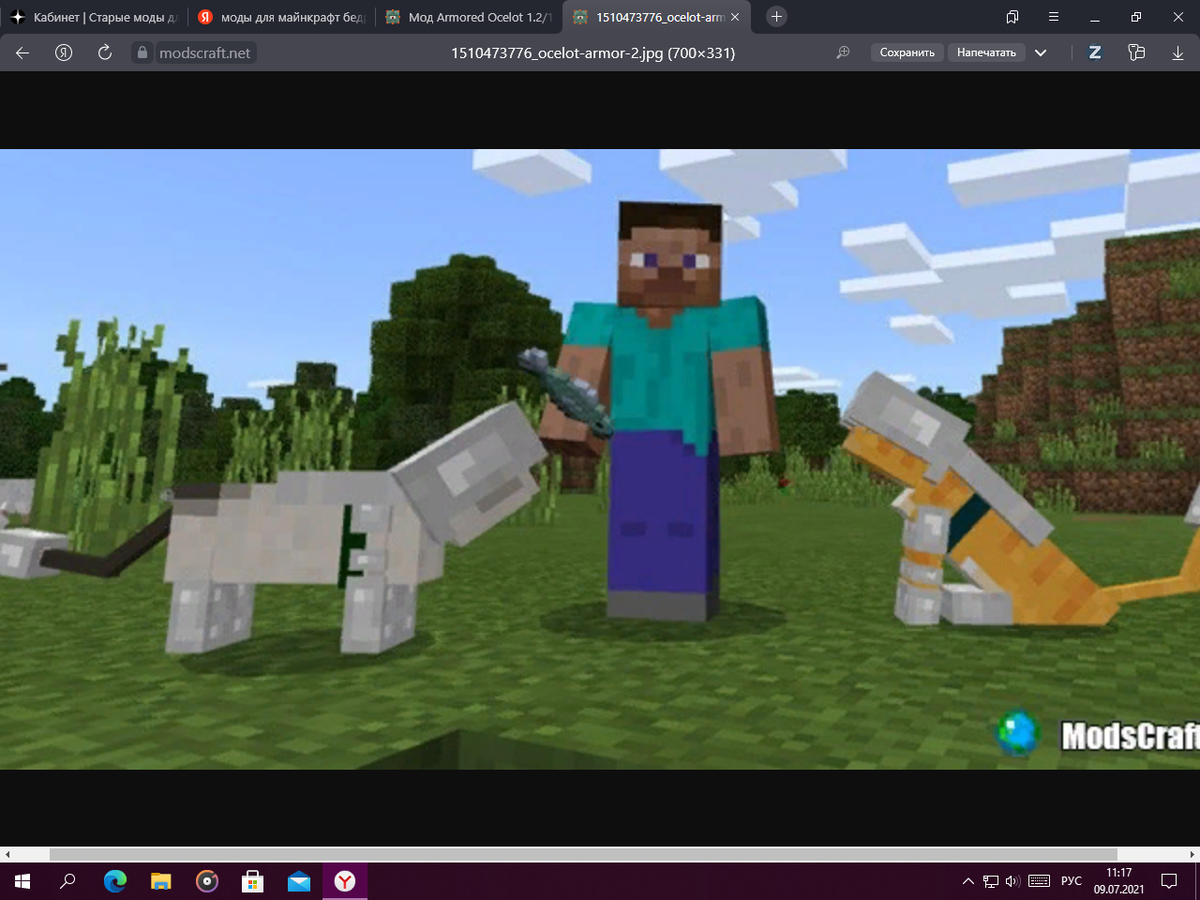Open the volume speaker tray icon
This screenshot has width=1200, height=900.
(1012, 881)
